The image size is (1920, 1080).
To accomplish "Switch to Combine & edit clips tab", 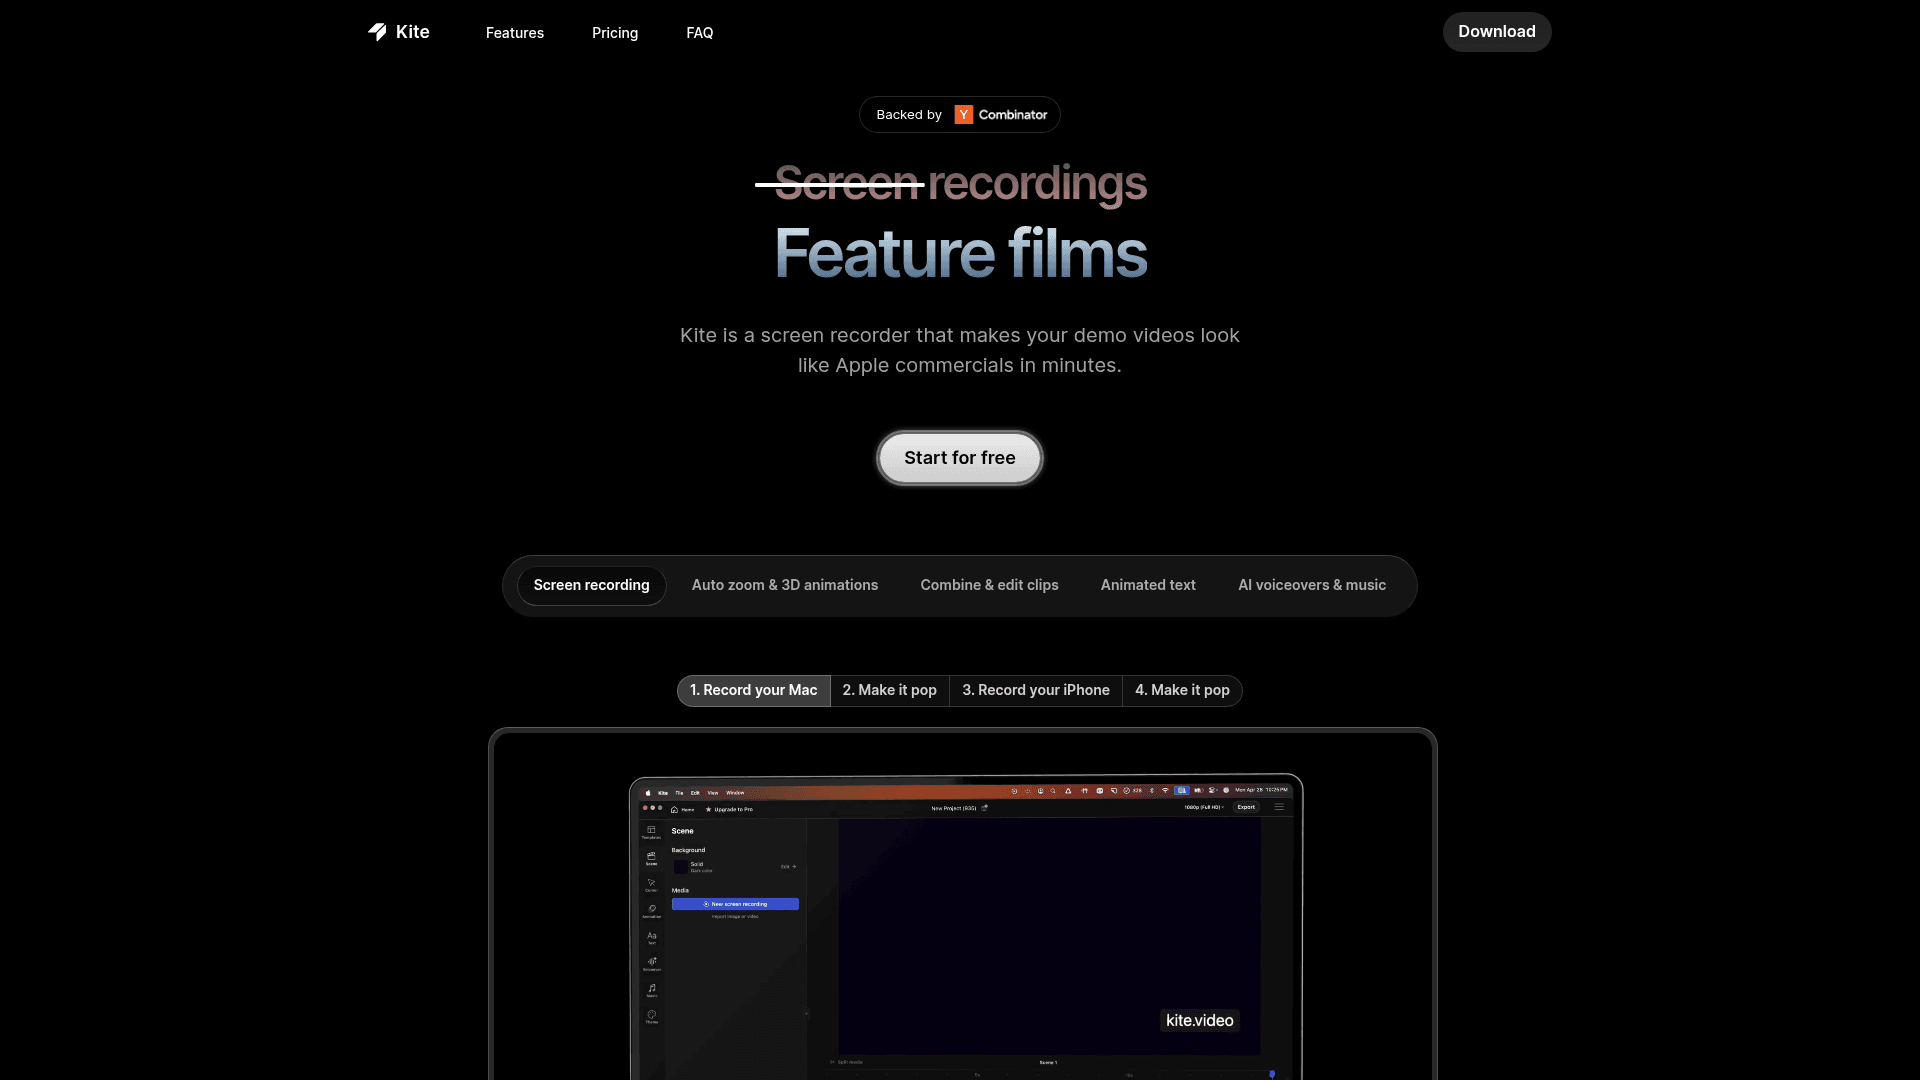I will [989, 585].
